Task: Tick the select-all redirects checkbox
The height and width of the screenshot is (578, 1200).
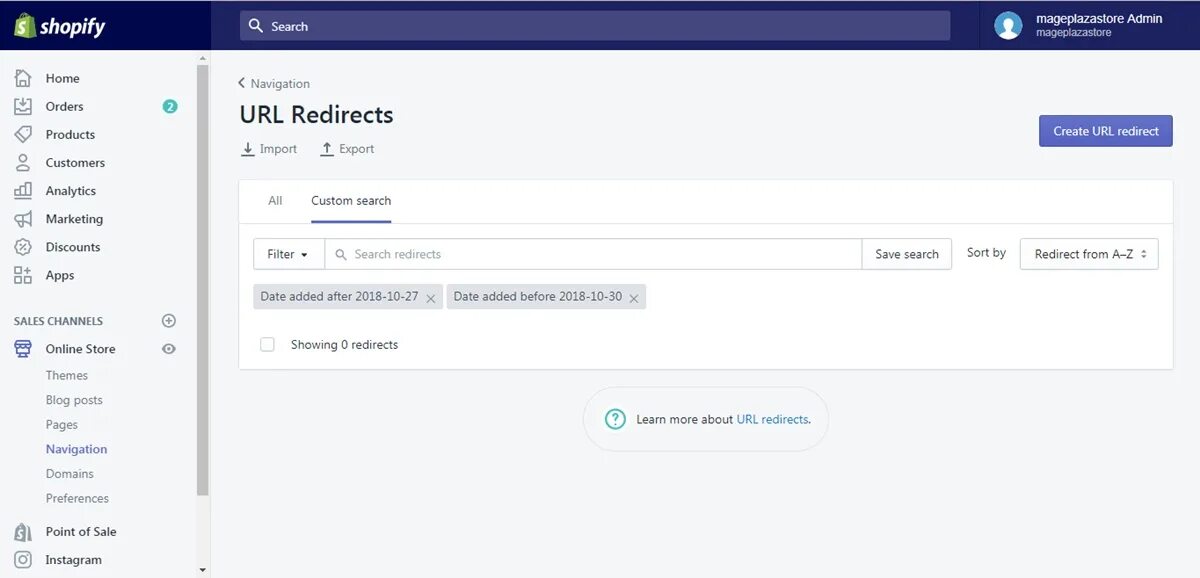Action: 267,344
